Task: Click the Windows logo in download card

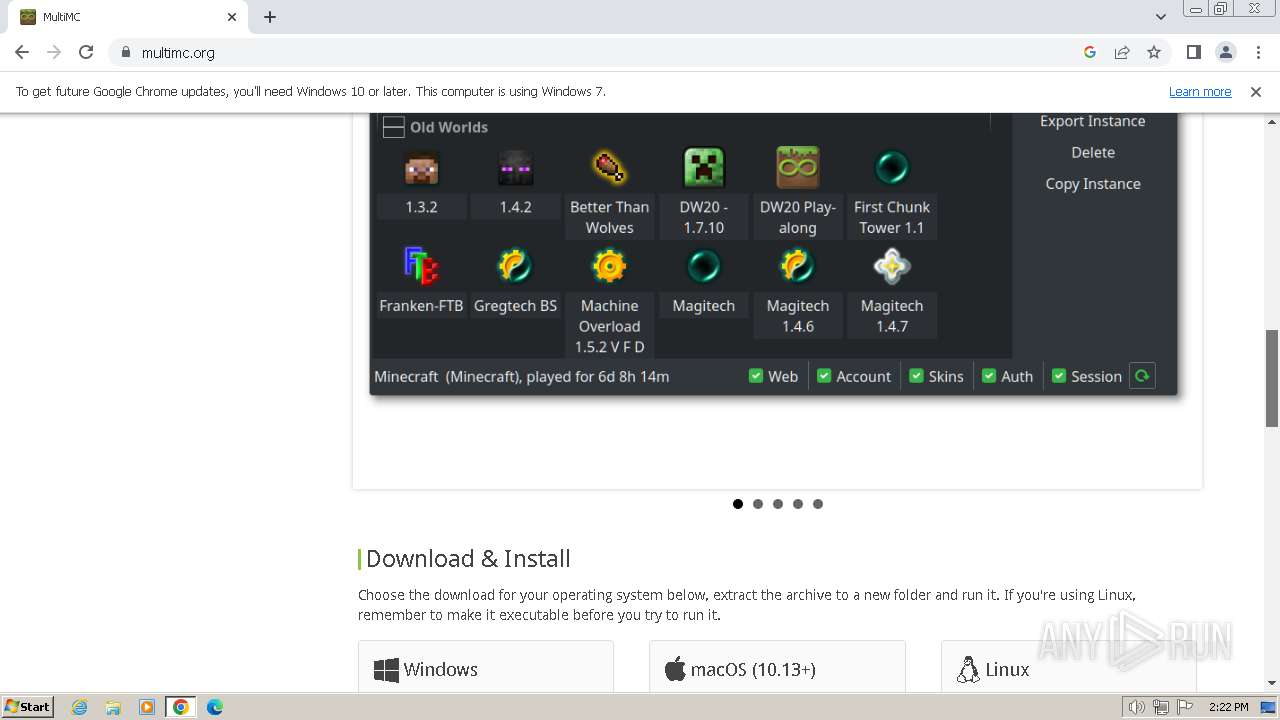Action: coord(386,670)
